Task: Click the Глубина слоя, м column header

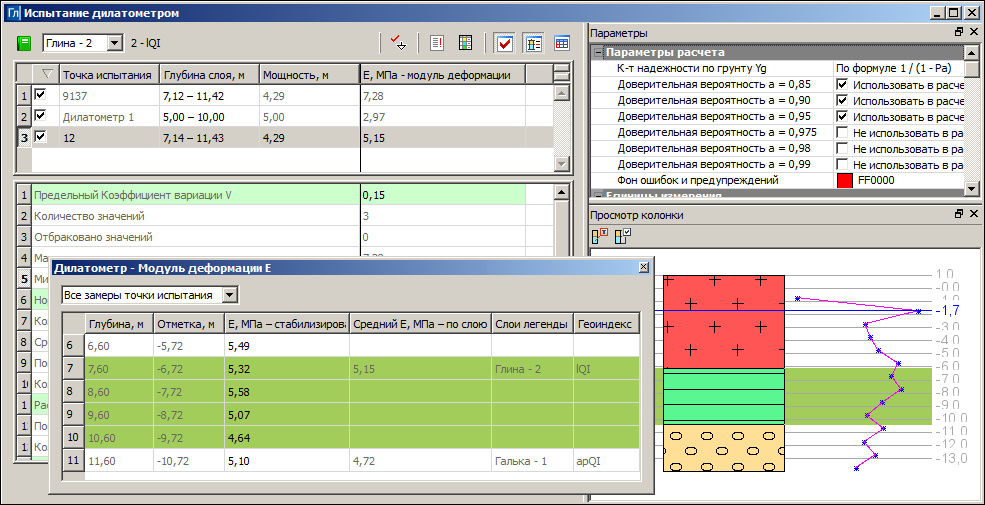Action: click(209, 75)
